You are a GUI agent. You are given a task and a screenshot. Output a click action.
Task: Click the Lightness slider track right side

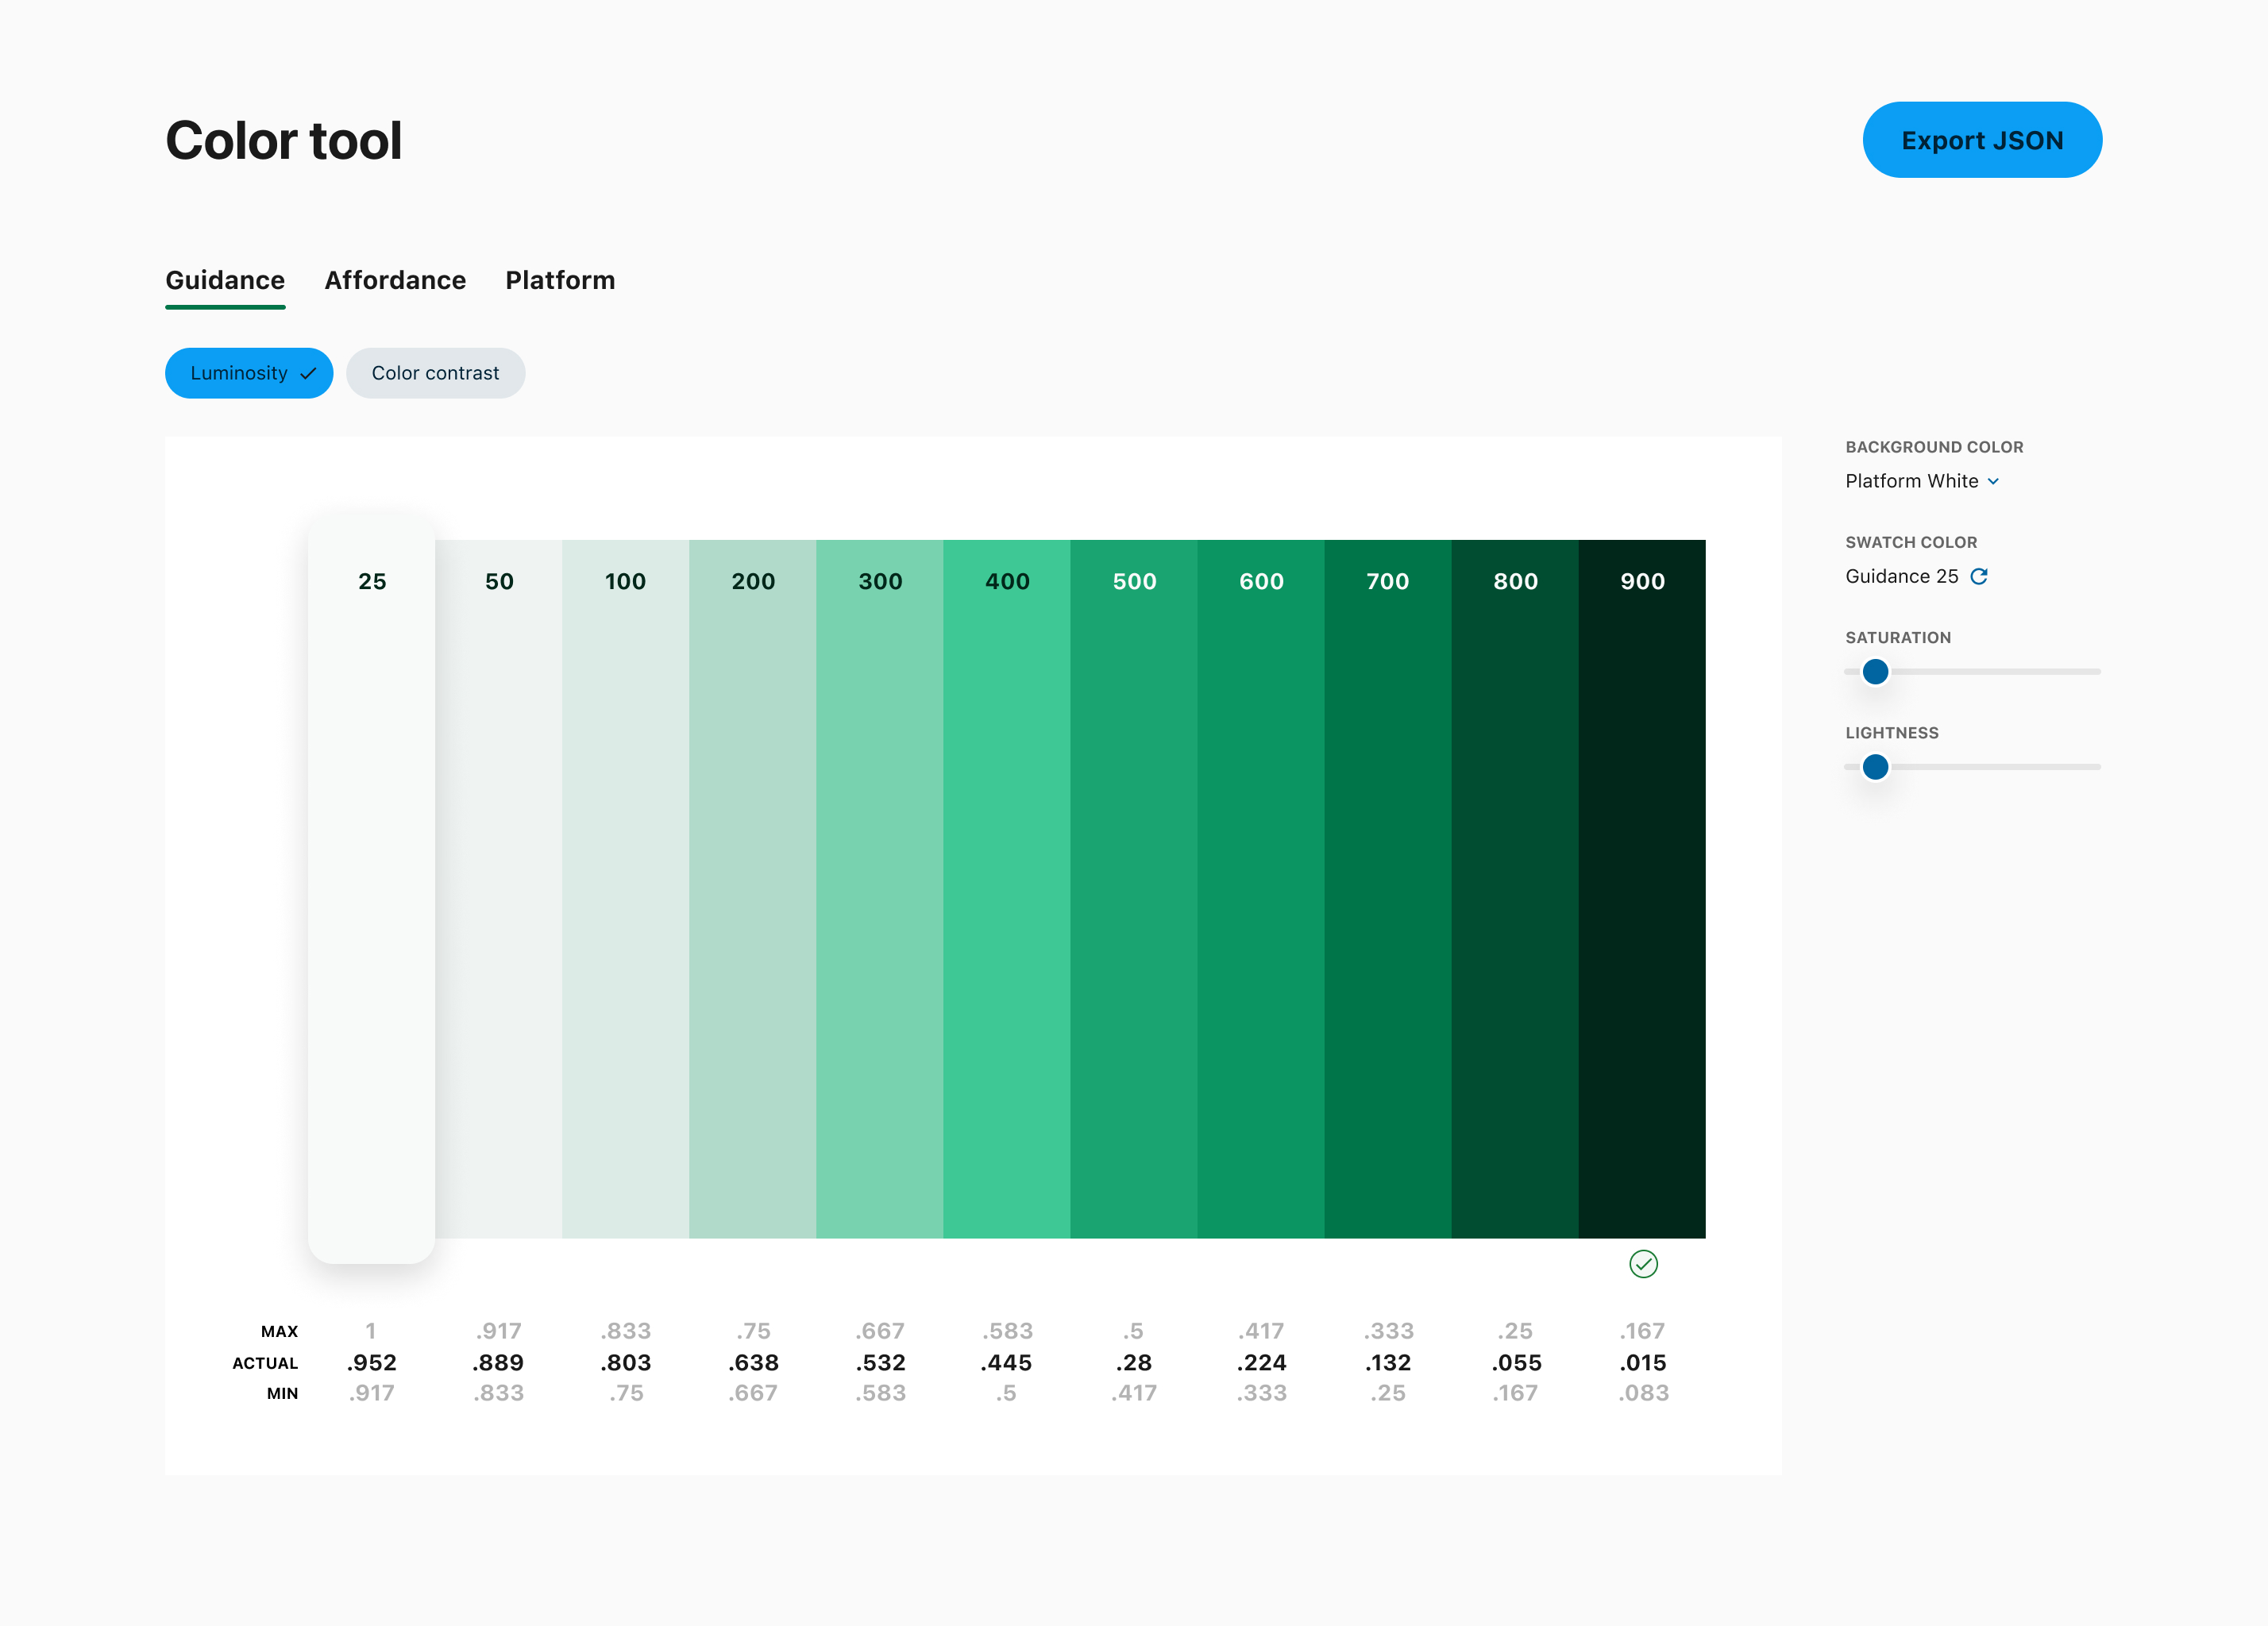(1995, 767)
